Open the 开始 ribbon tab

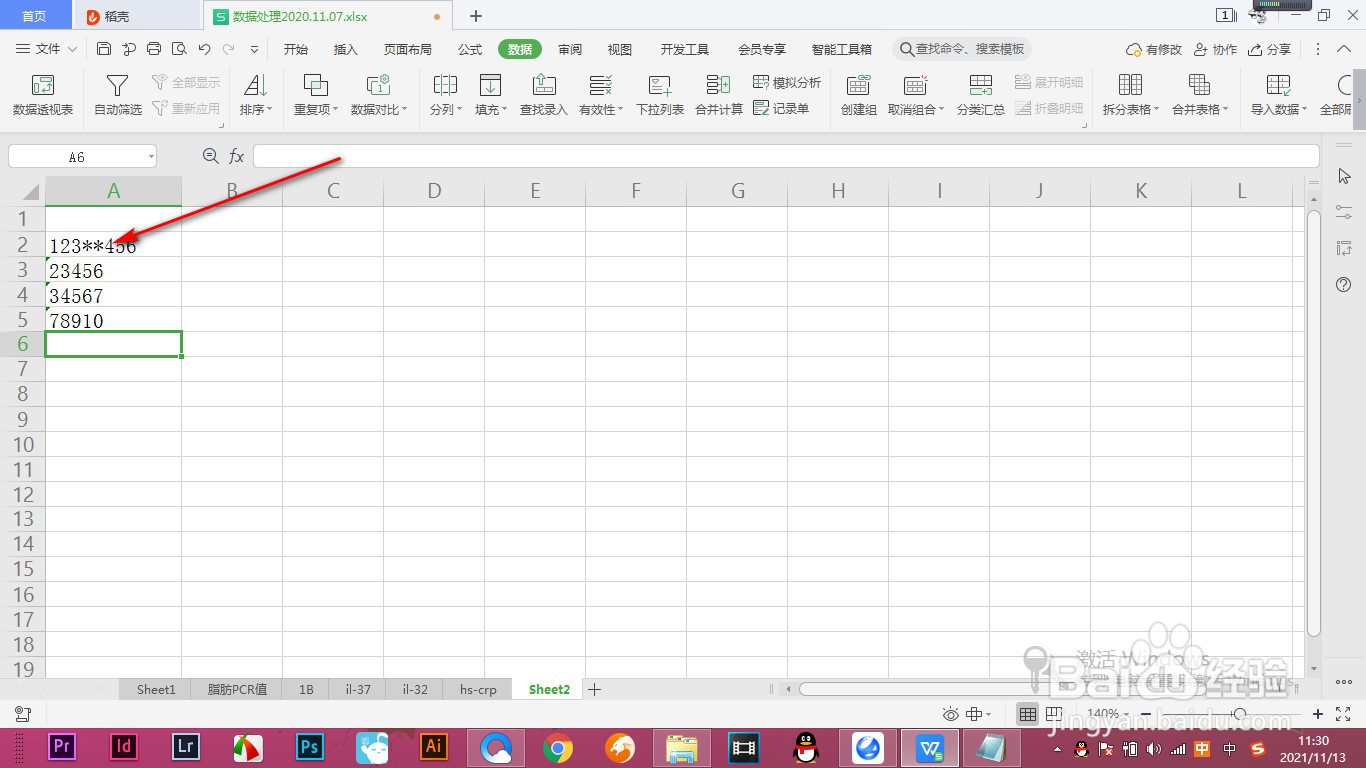(296, 49)
